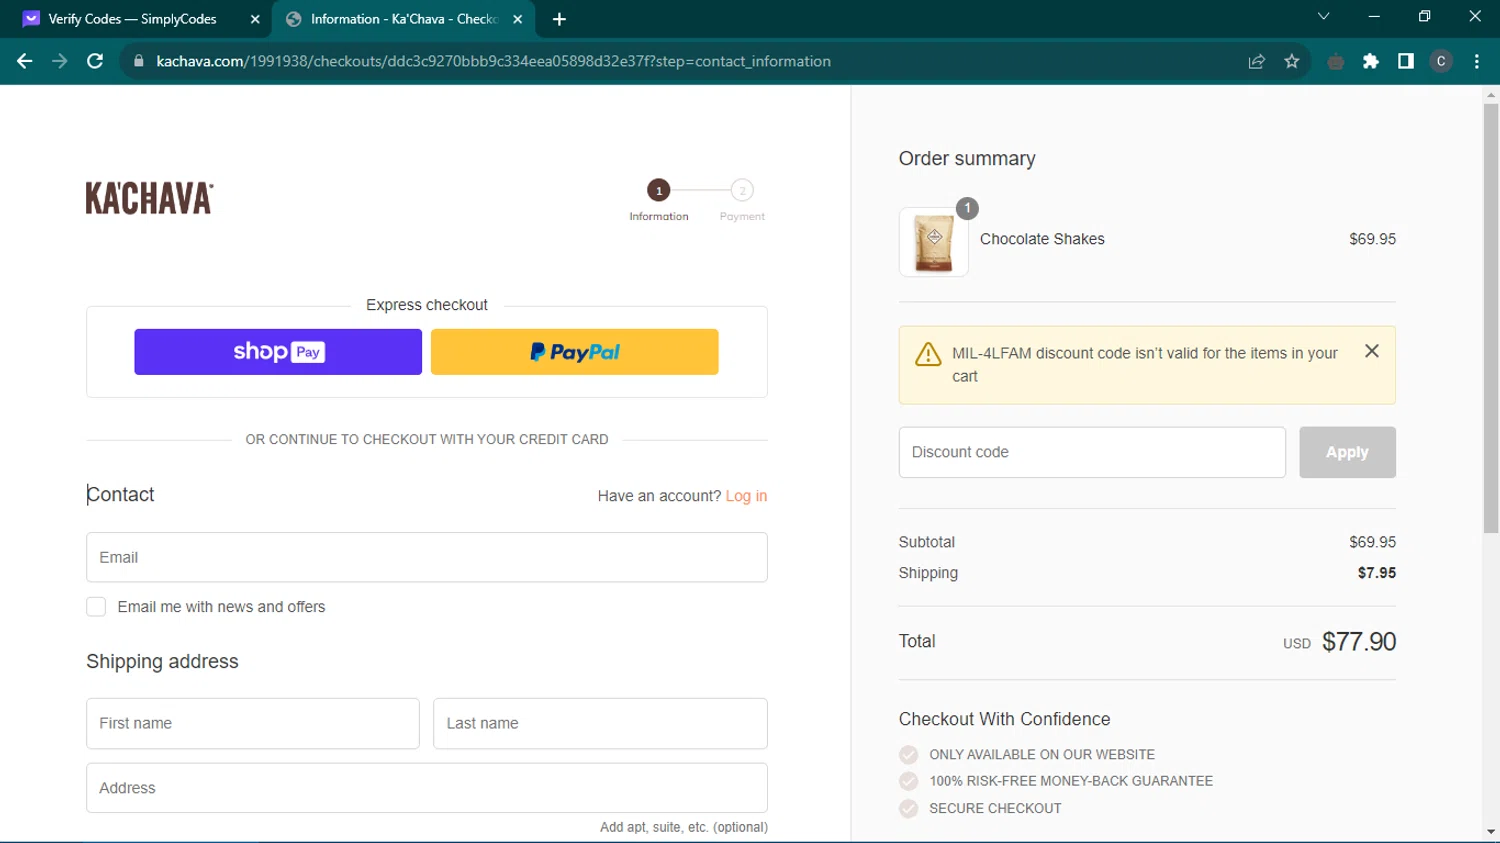
Task: Check out with PayPal button
Action: click(x=575, y=352)
